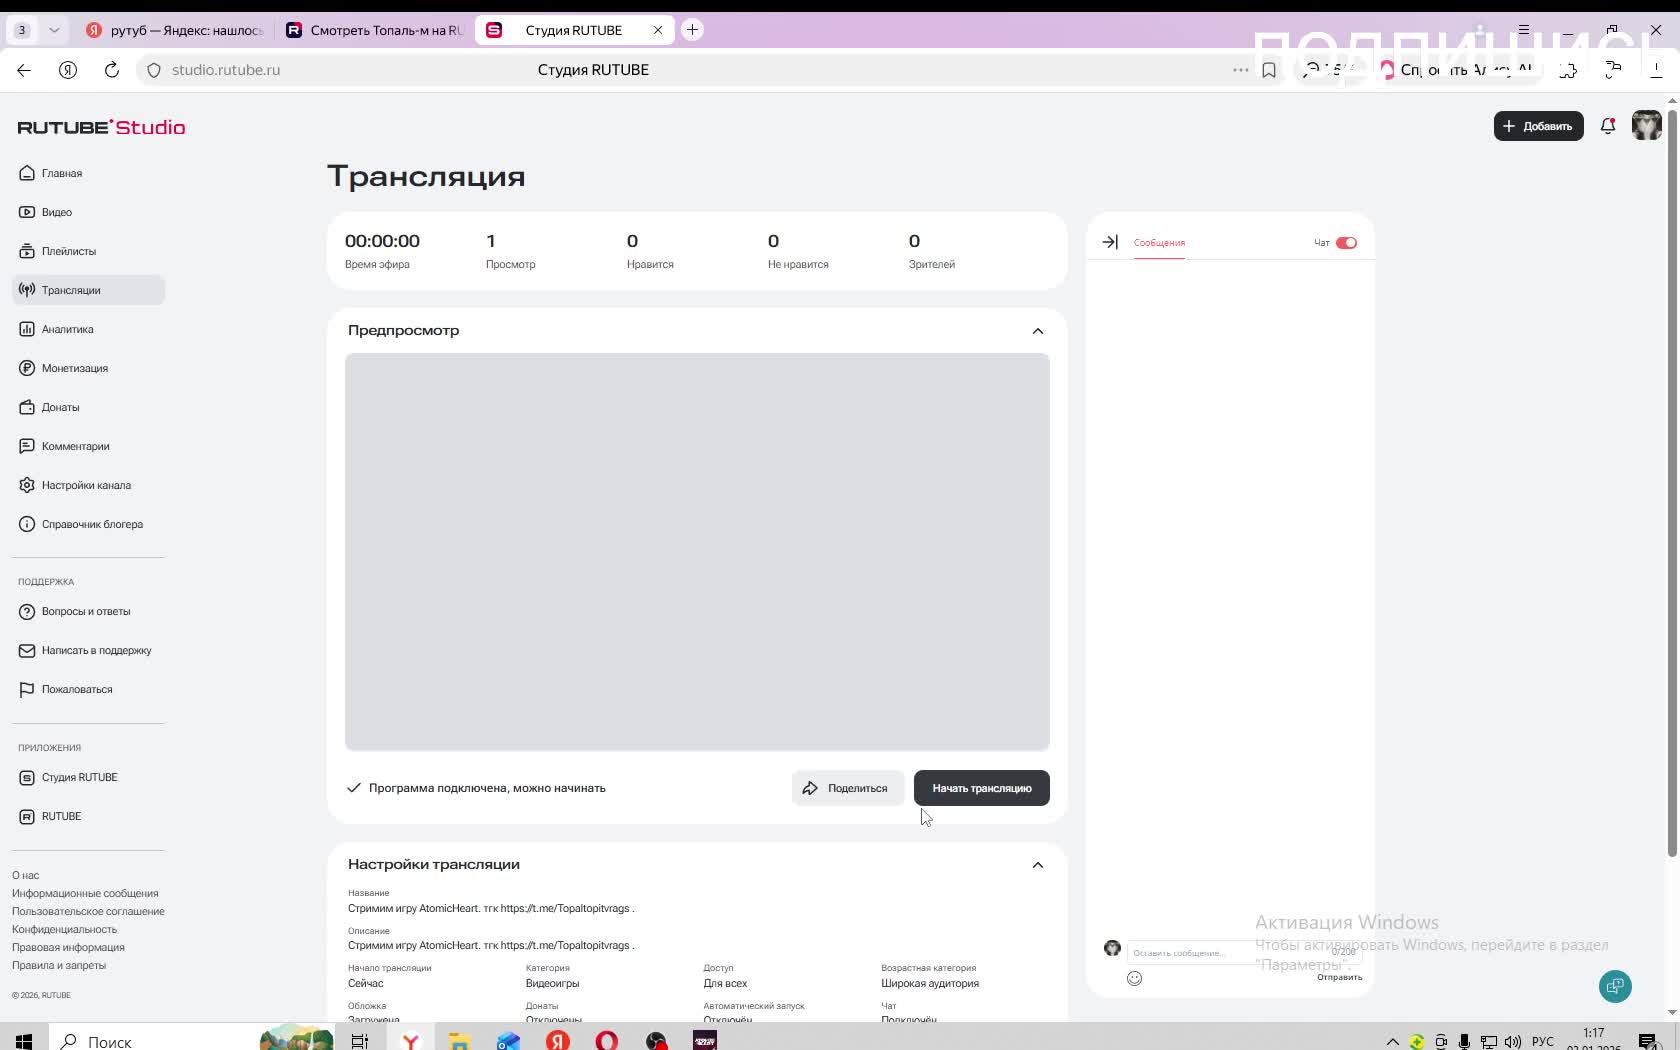The image size is (1680, 1050).
Task: Click Отправить to send the message
Action: pos(1339,978)
